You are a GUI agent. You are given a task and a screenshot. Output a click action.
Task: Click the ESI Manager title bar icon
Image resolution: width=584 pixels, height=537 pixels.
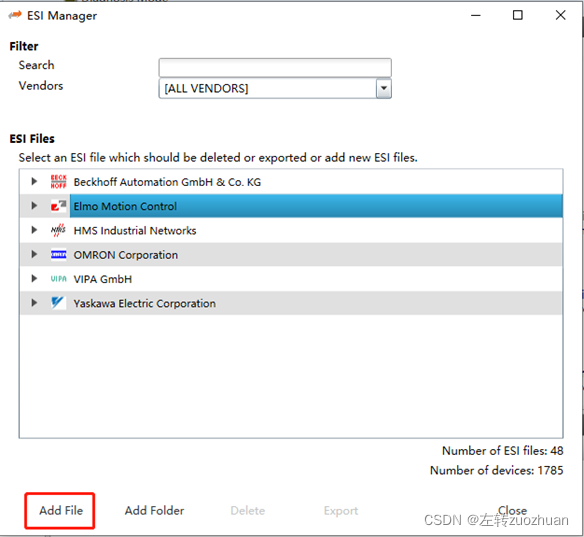15,15
